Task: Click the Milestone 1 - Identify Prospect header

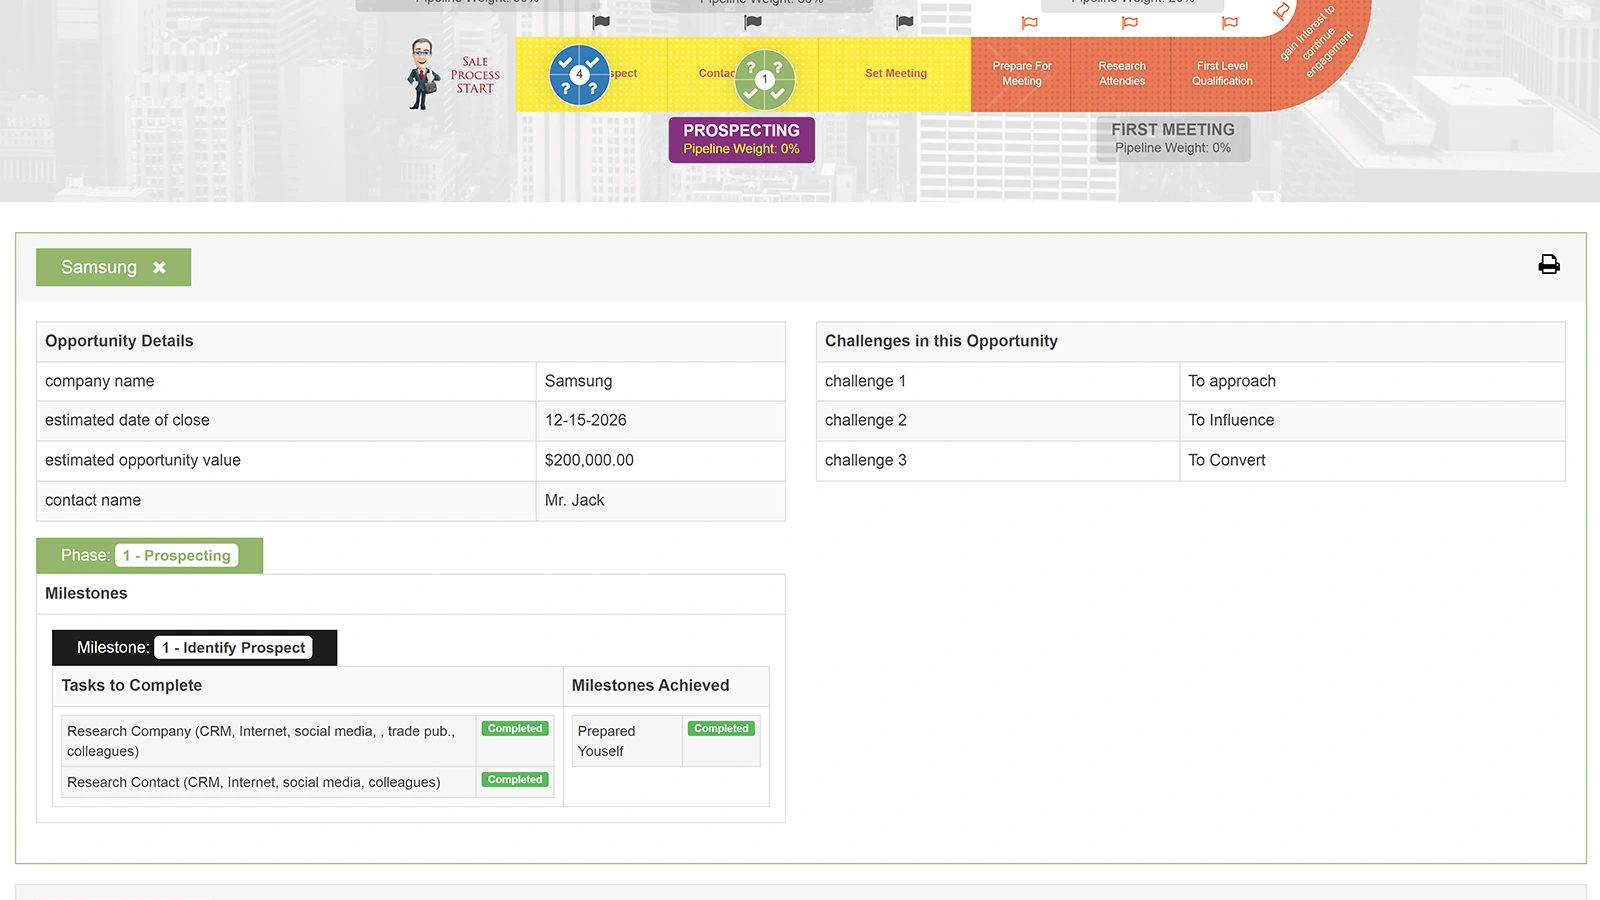Action: click(194, 648)
